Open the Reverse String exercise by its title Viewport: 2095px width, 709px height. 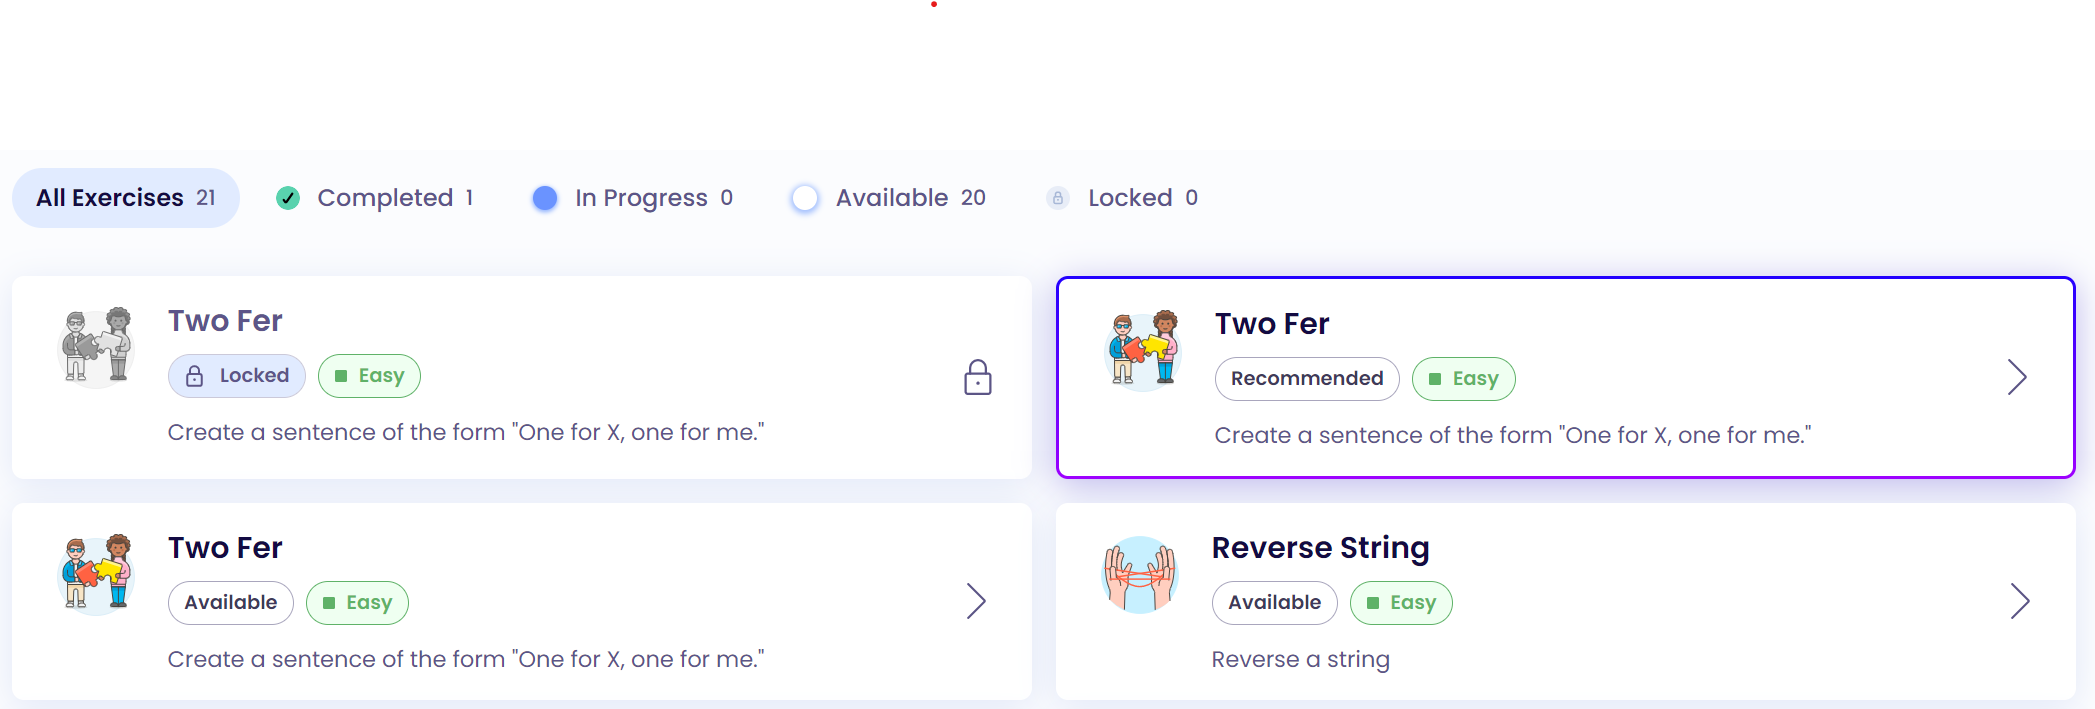(1321, 547)
